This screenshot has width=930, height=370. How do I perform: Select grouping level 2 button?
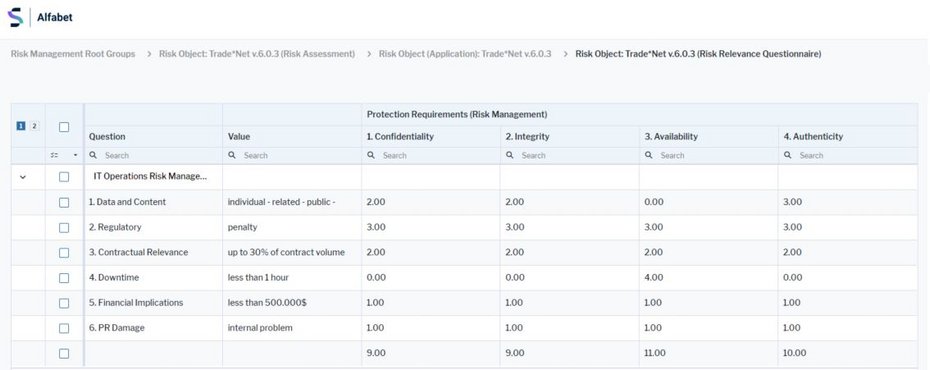point(34,126)
